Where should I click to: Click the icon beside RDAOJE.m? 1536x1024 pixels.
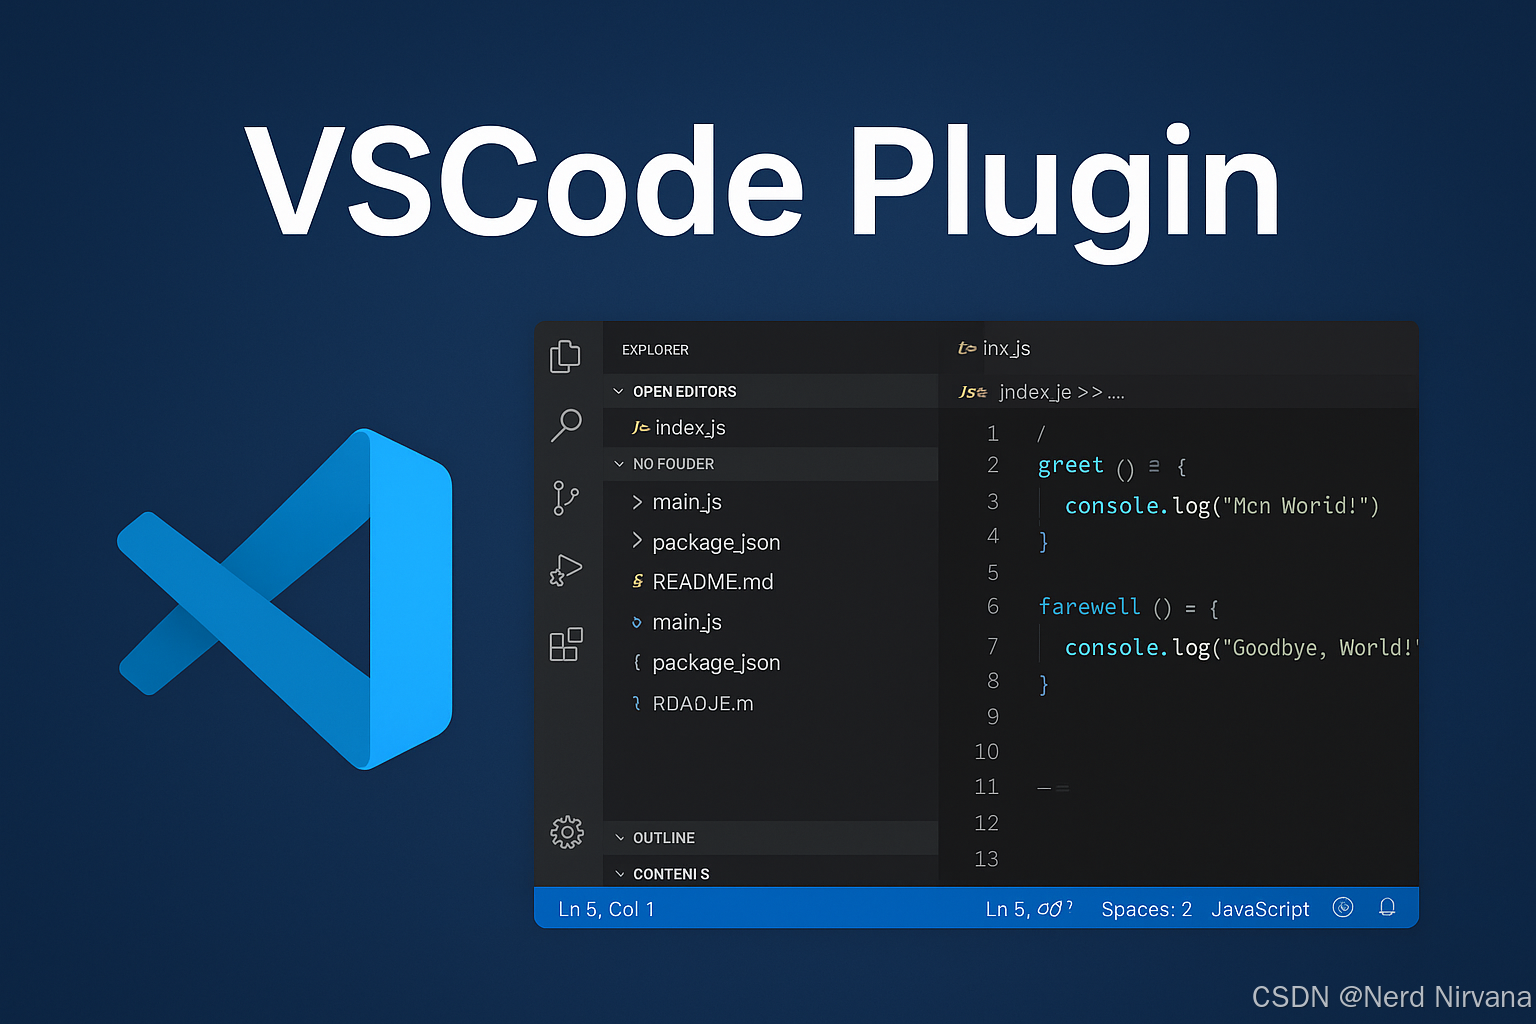tap(637, 703)
